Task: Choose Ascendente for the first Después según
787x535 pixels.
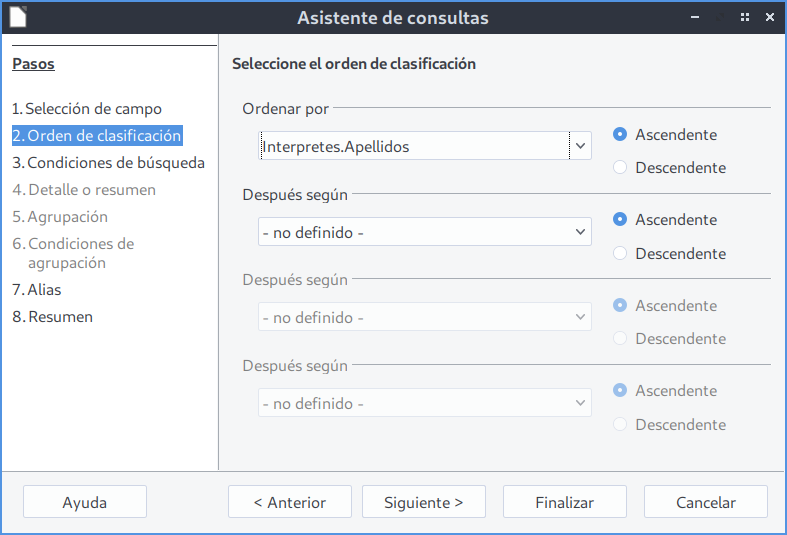Action: coord(620,220)
